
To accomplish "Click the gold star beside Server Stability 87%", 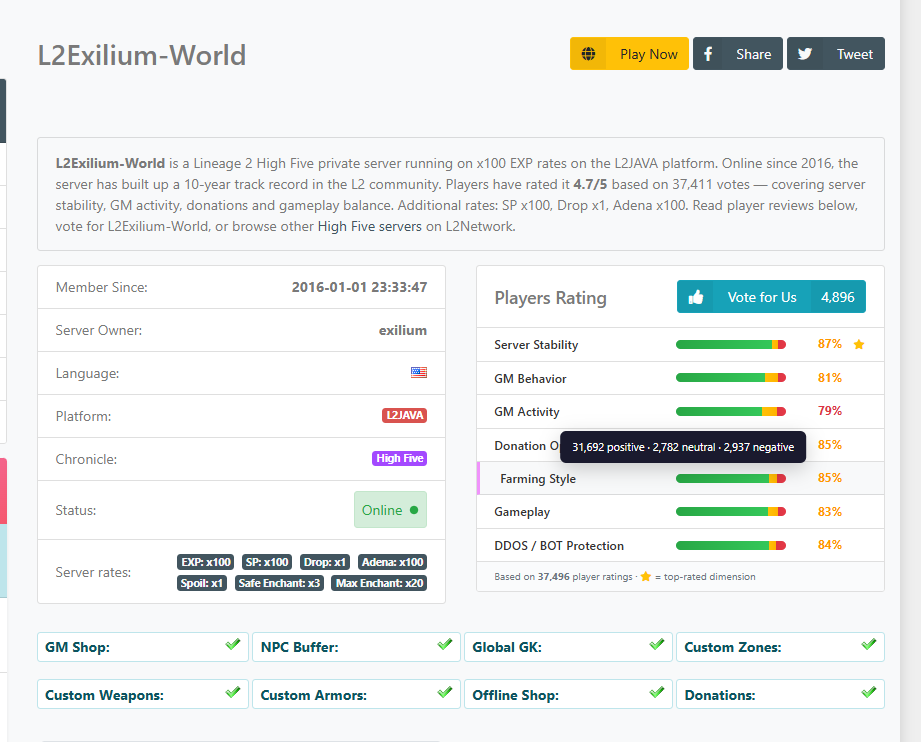I will click(x=859, y=344).
